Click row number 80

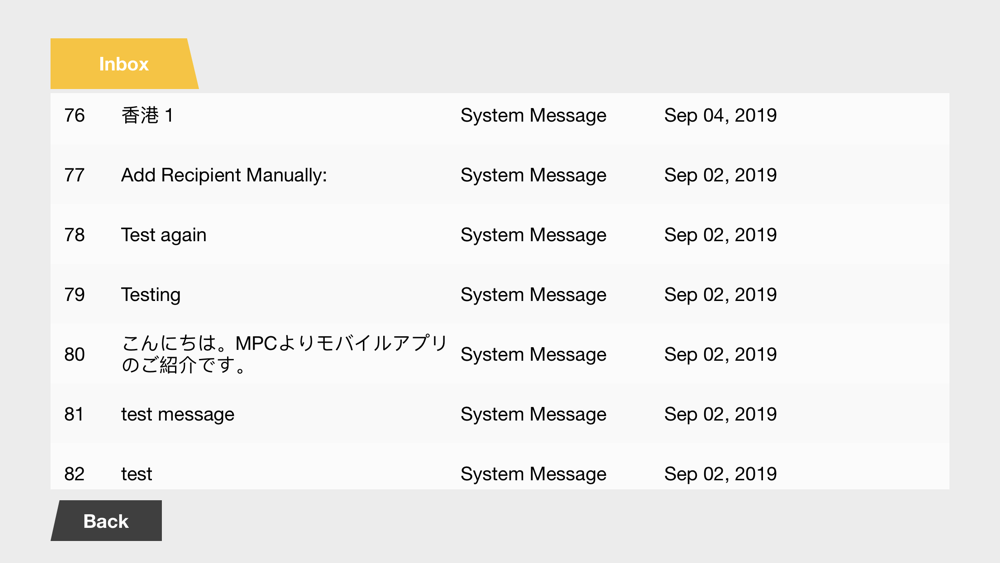point(75,355)
